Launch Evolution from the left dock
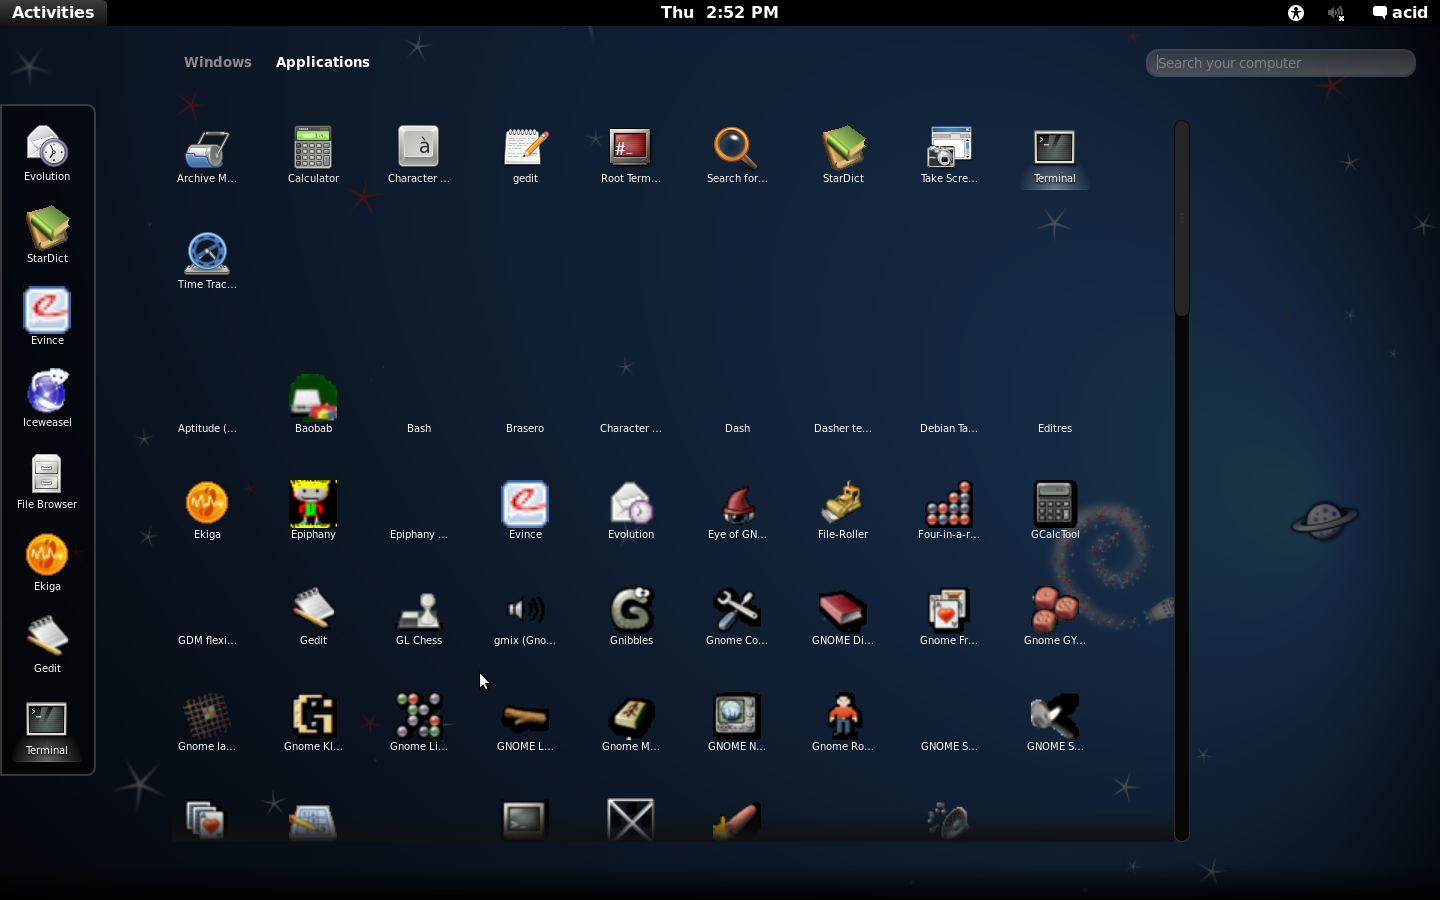Viewport: 1440px width, 900px height. pyautogui.click(x=47, y=153)
